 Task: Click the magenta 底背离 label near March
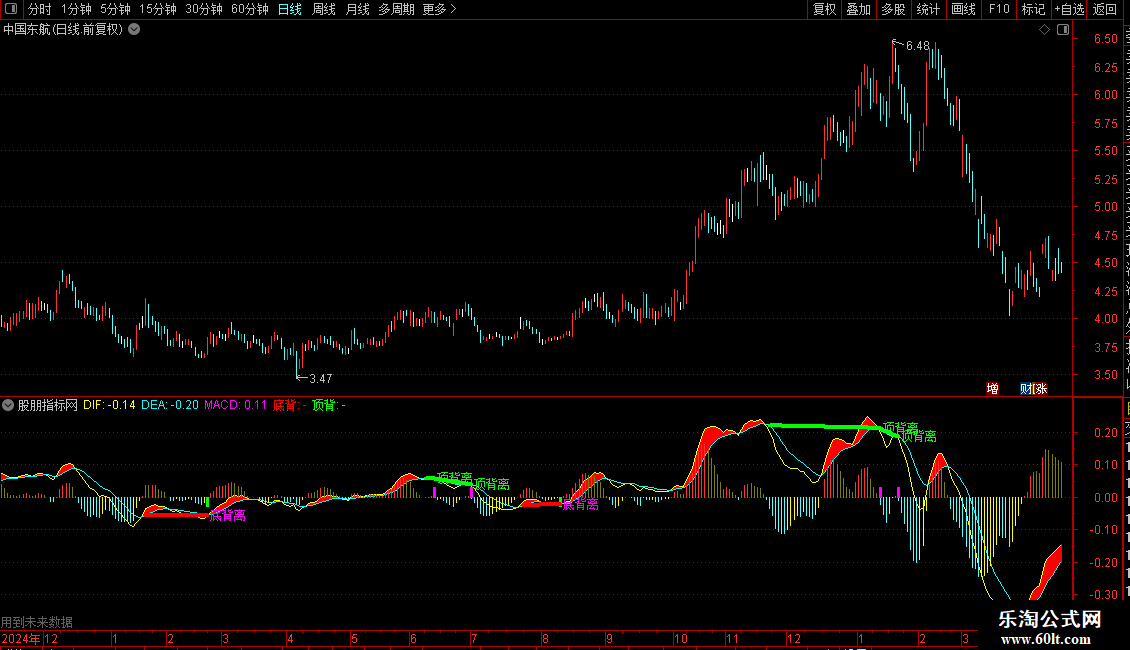(x=228, y=515)
